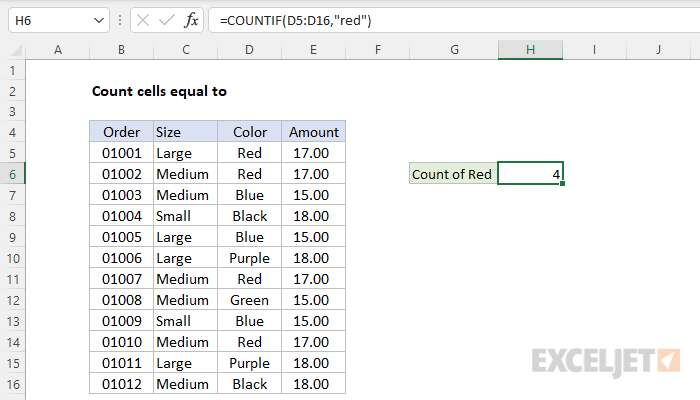Cancel the formula entry with the X icon

tap(143, 20)
